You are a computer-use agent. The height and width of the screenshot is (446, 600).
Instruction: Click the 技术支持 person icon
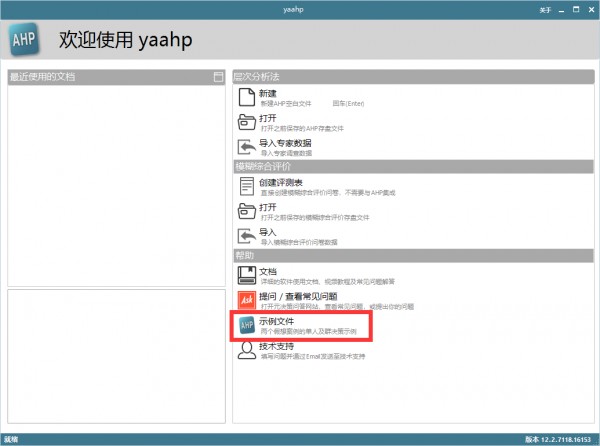pyautogui.click(x=246, y=350)
